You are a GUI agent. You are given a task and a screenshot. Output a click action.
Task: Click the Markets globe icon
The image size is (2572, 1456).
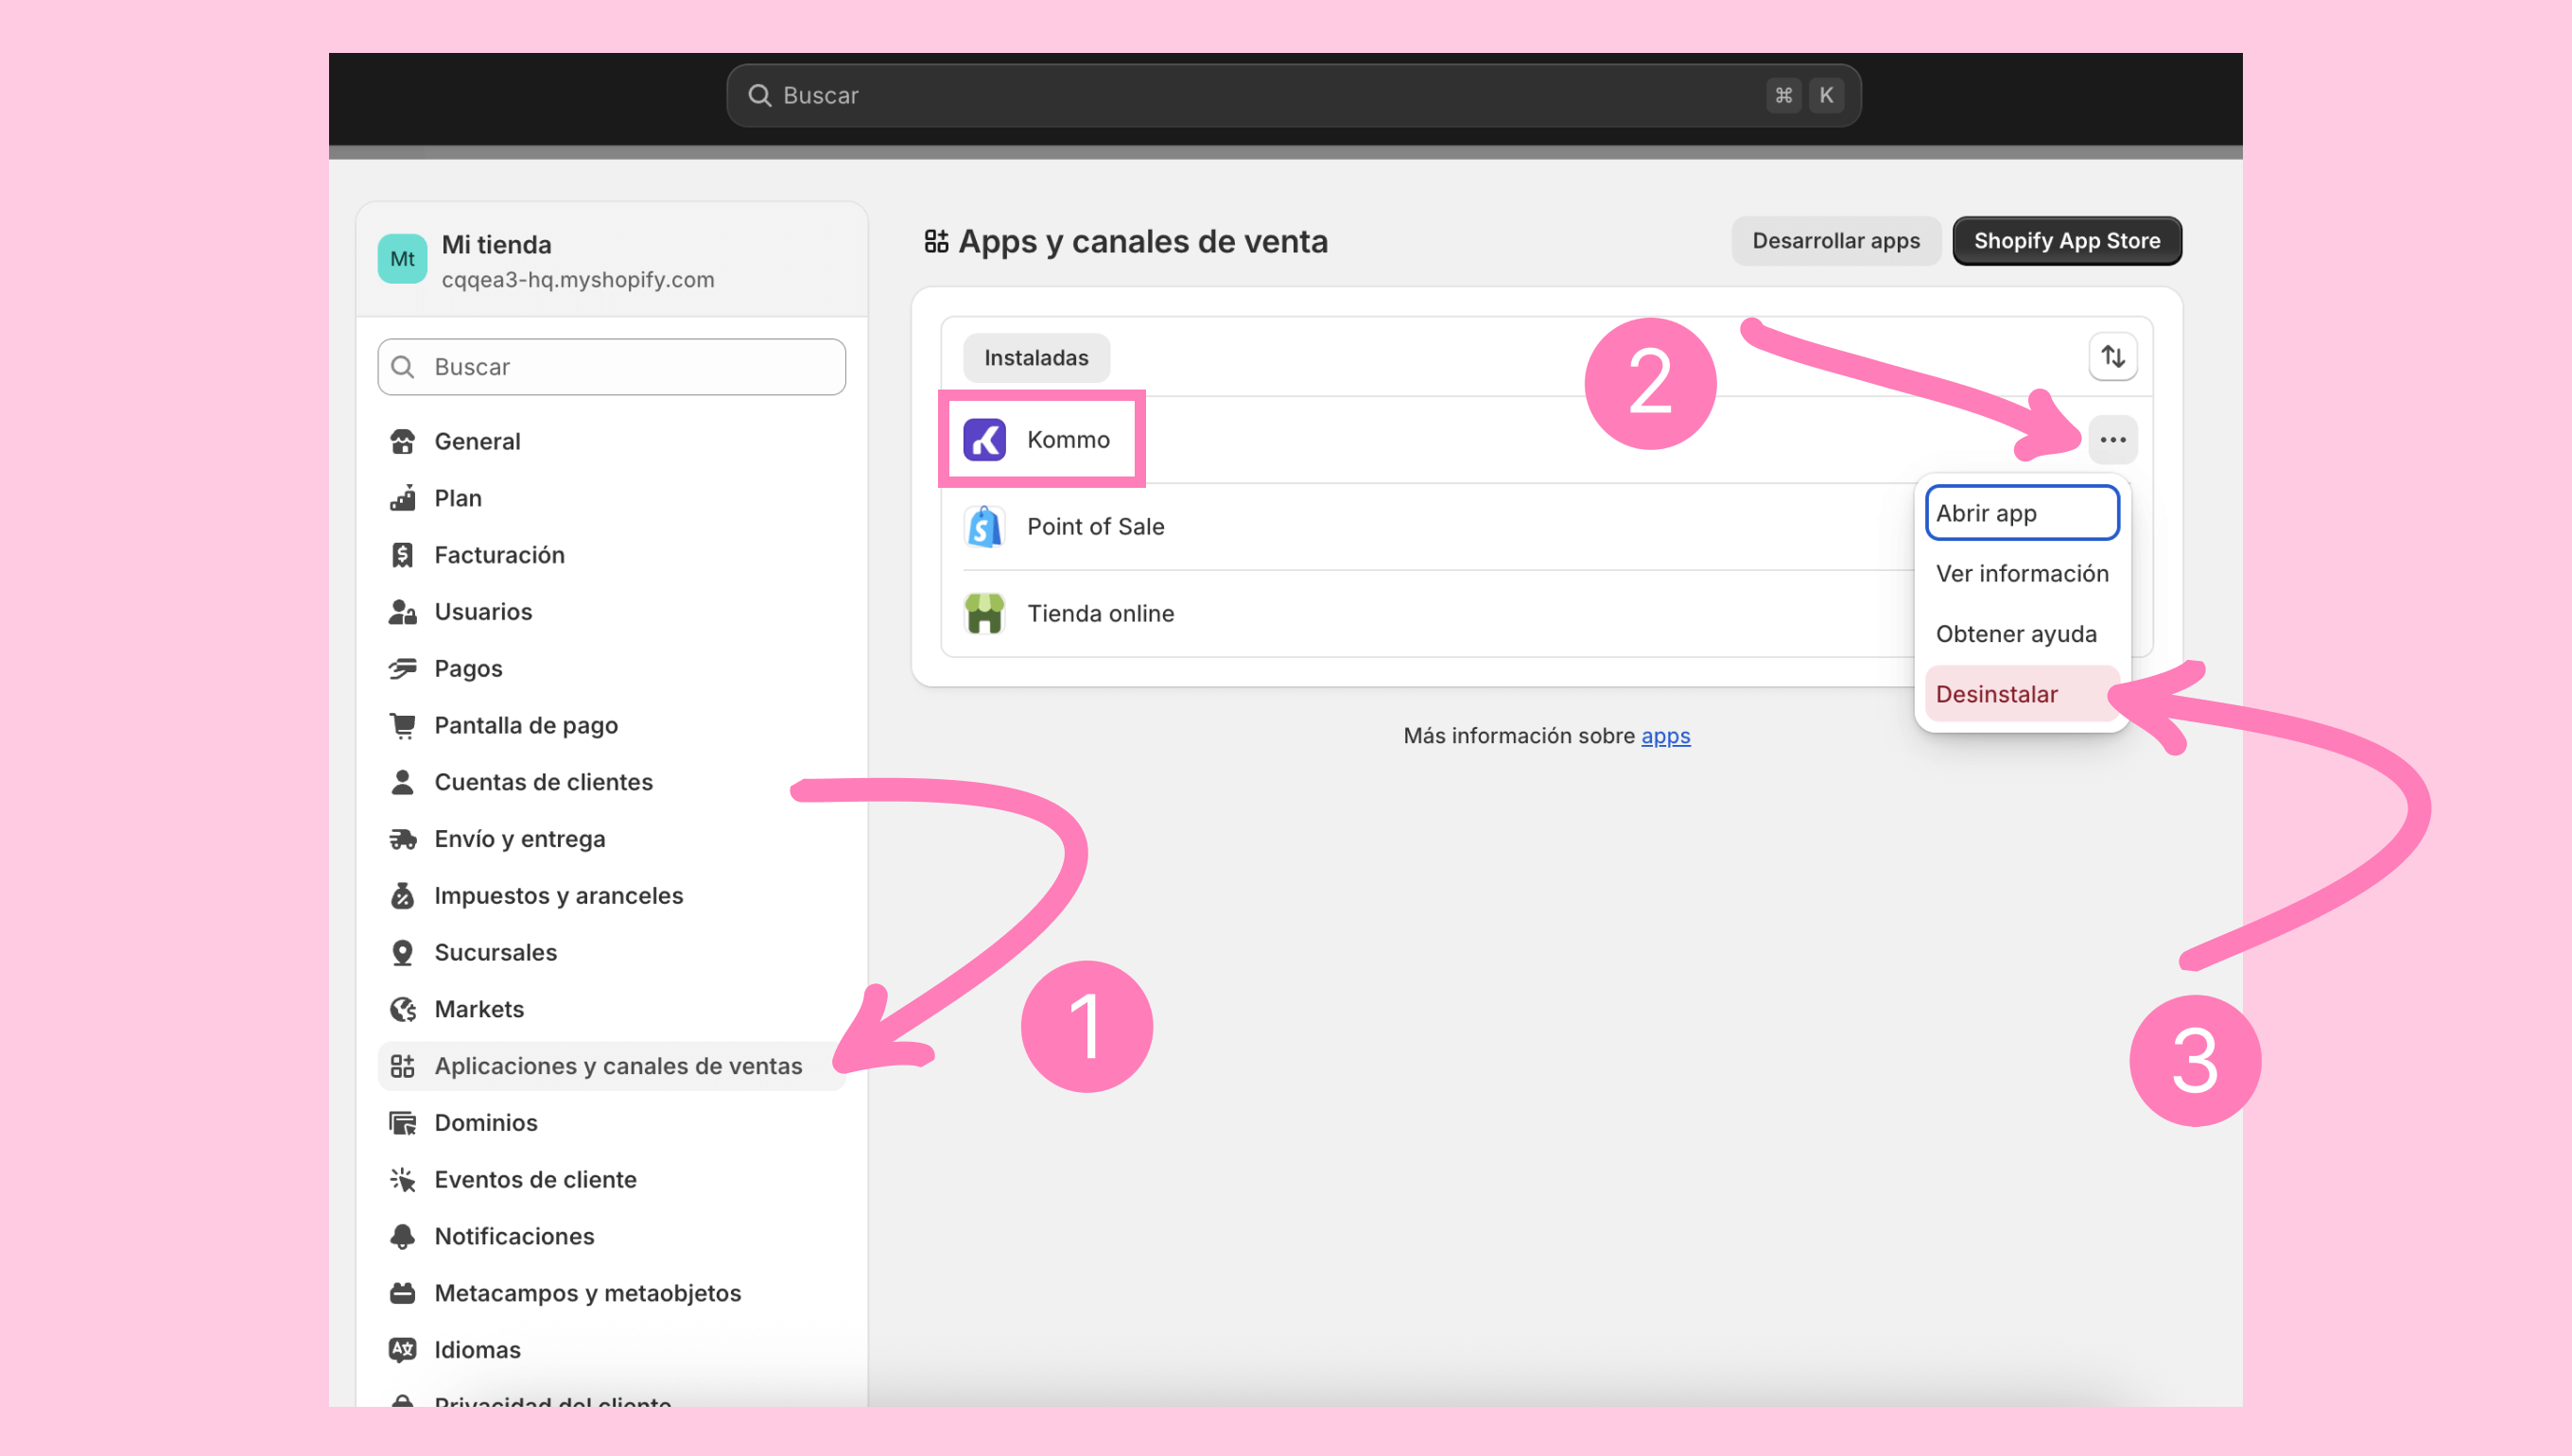(x=402, y=1009)
